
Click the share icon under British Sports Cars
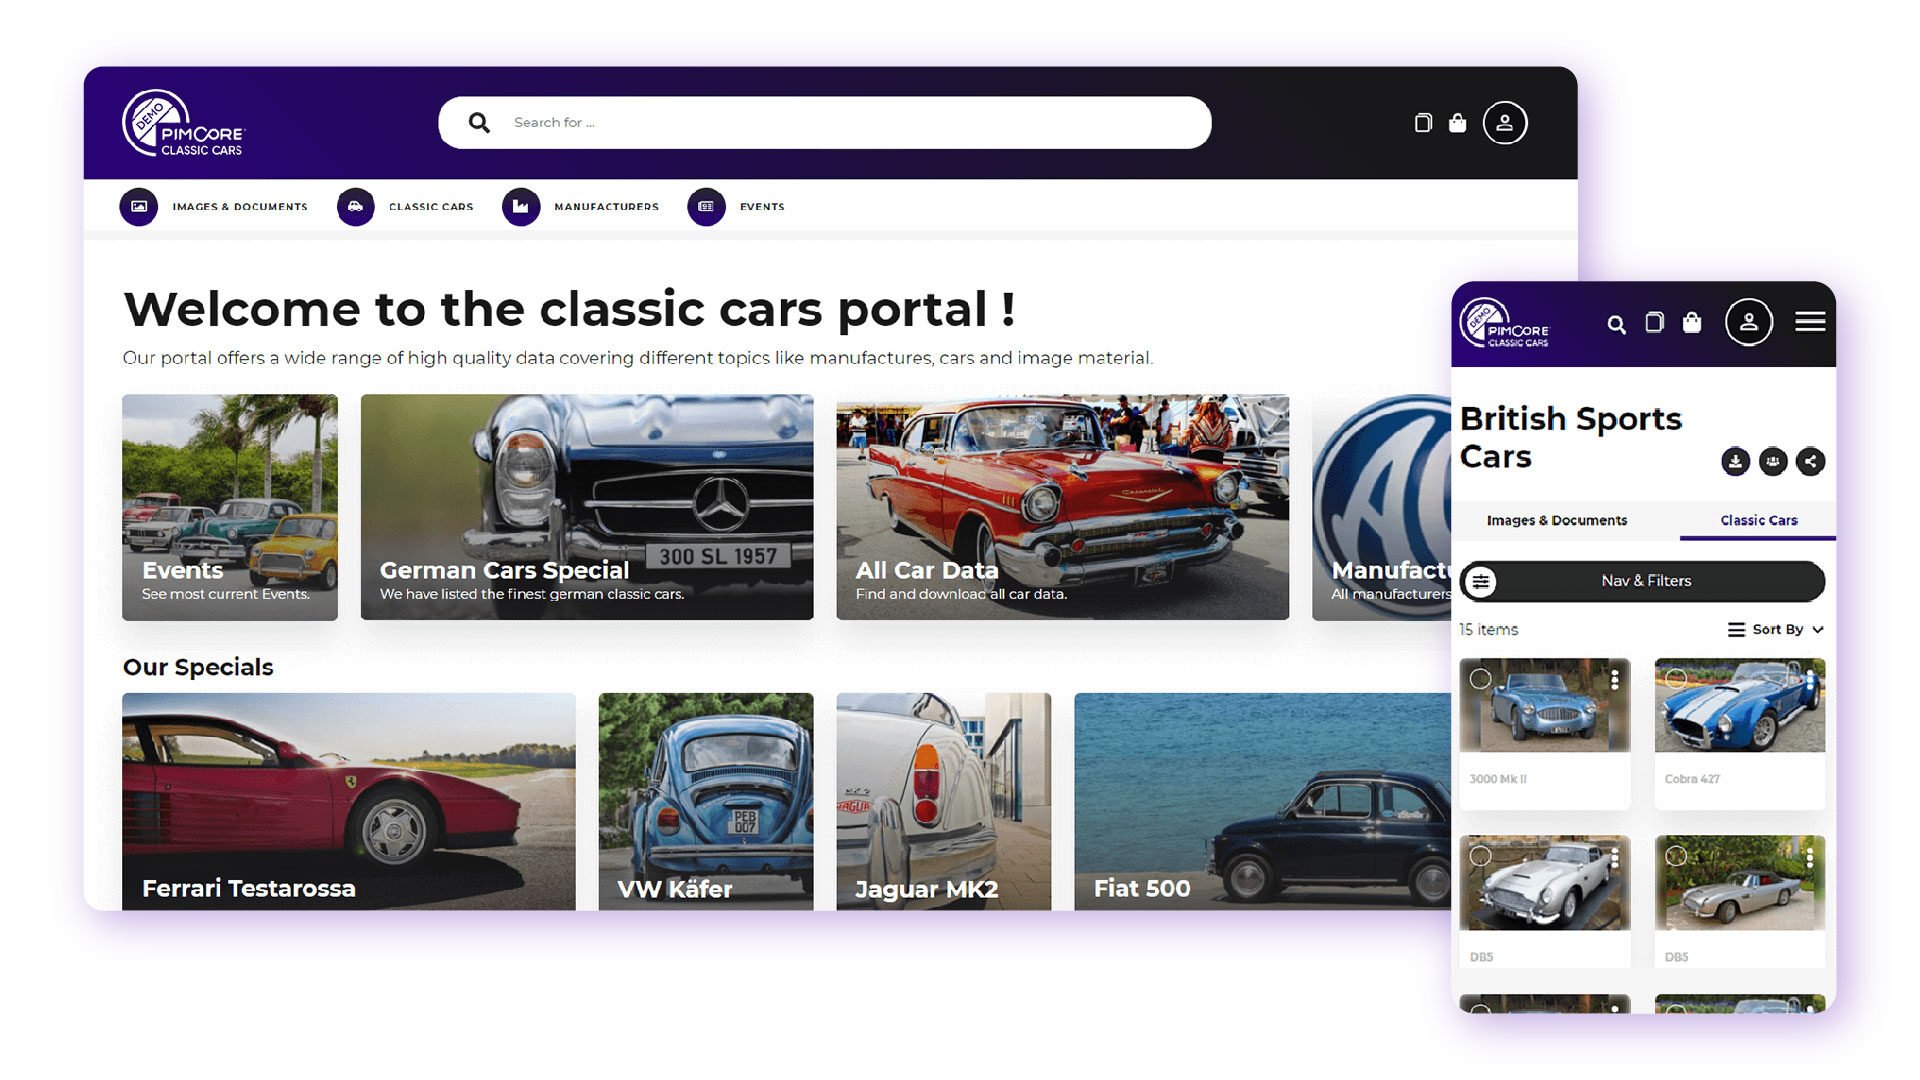coord(1811,461)
